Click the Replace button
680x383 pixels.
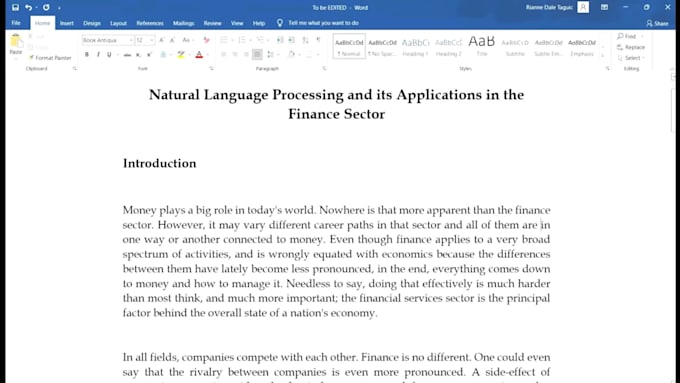pos(631,47)
